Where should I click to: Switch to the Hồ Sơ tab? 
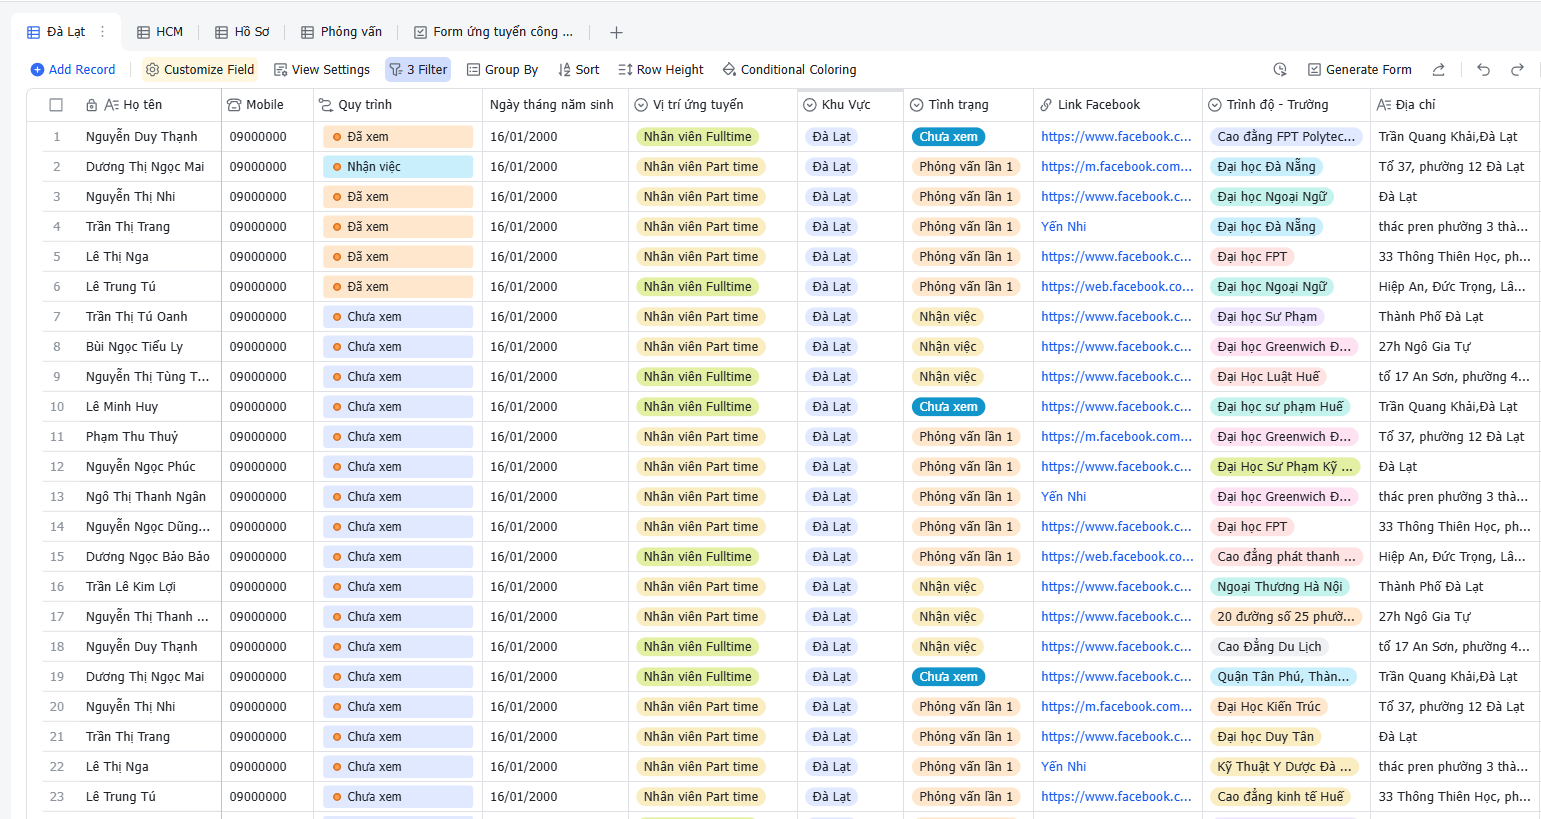pos(242,32)
